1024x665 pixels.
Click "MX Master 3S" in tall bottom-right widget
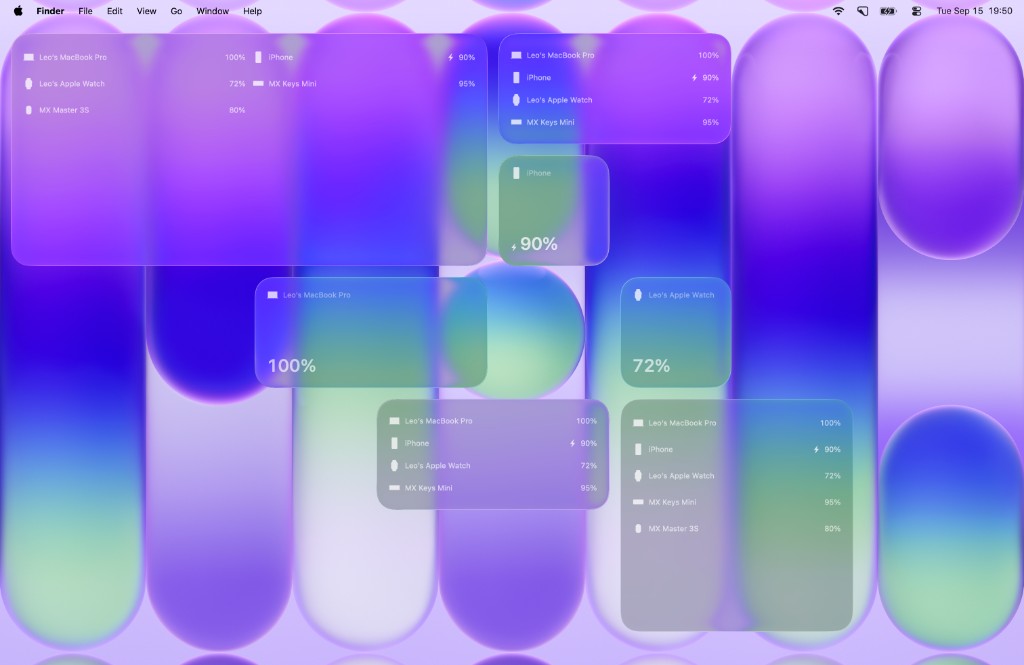pyautogui.click(x=673, y=528)
